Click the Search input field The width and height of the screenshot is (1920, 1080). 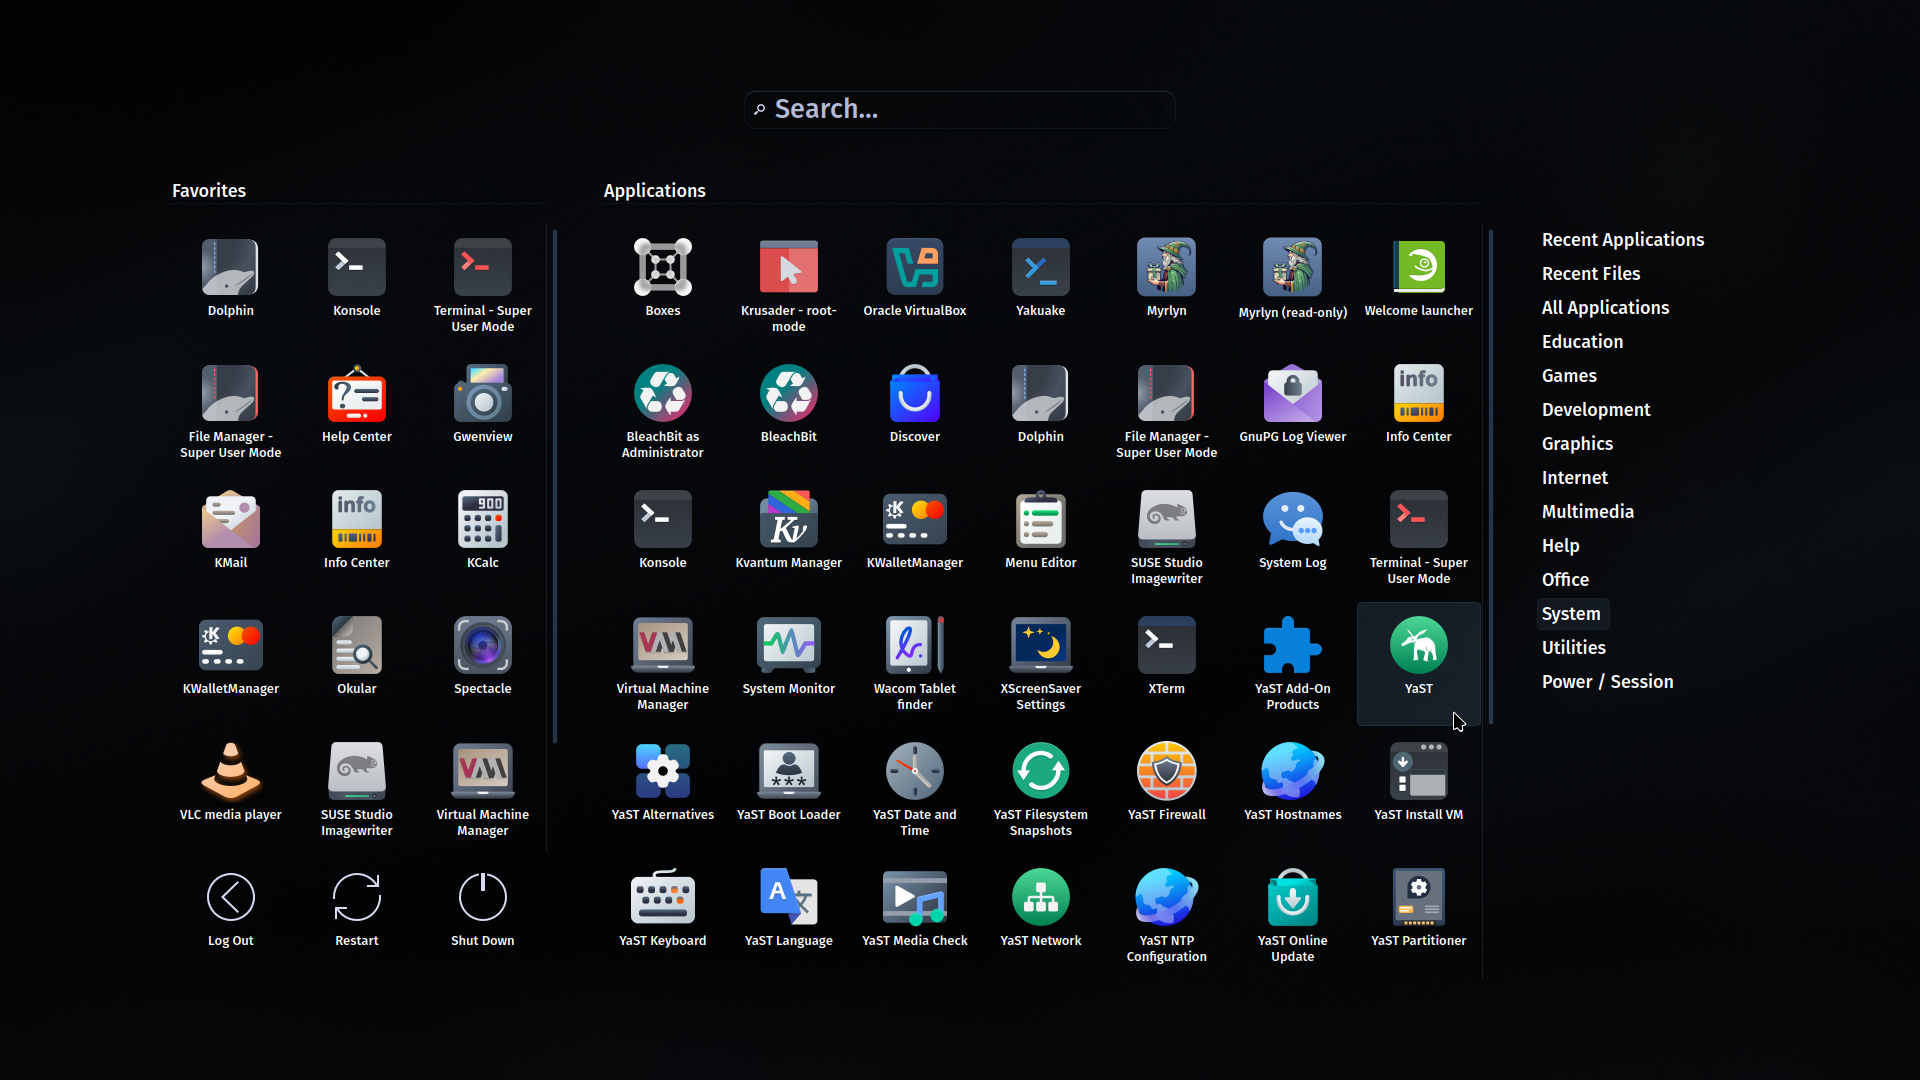tap(960, 109)
